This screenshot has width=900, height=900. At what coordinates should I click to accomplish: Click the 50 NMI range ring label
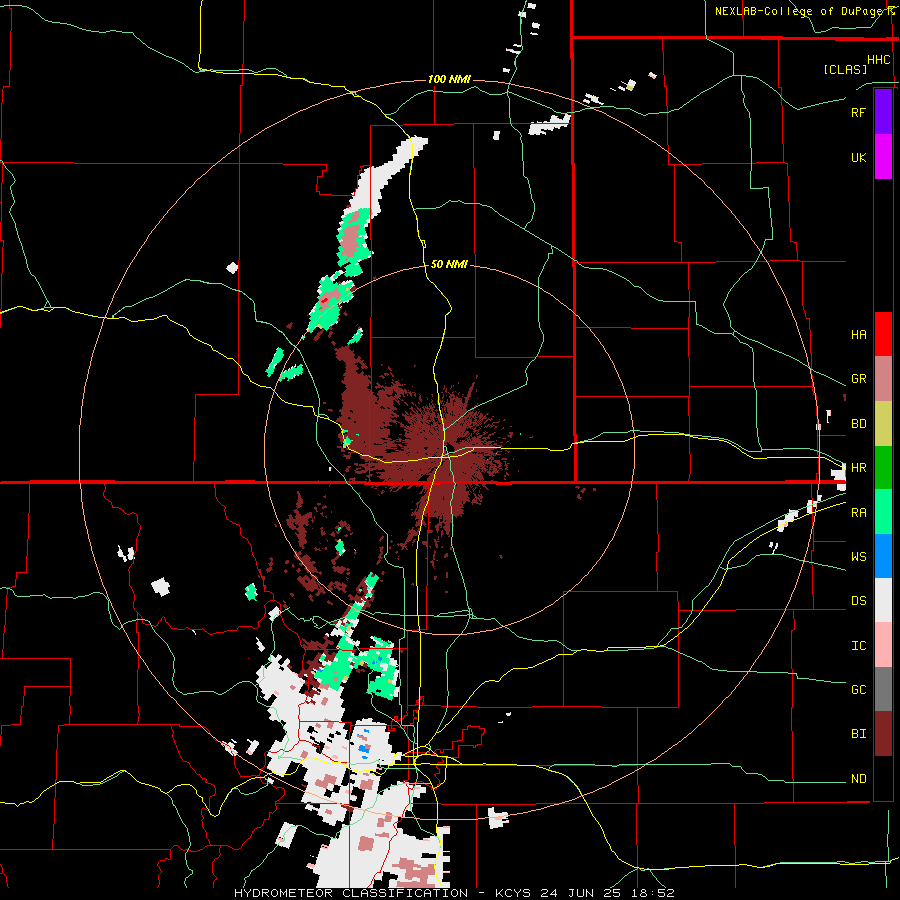[x=449, y=264]
